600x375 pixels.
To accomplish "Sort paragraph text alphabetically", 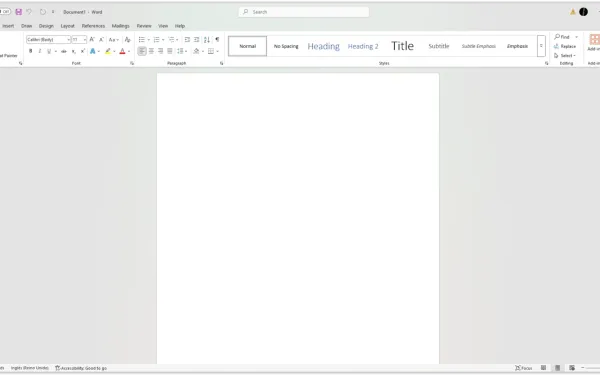I will click(207, 39).
